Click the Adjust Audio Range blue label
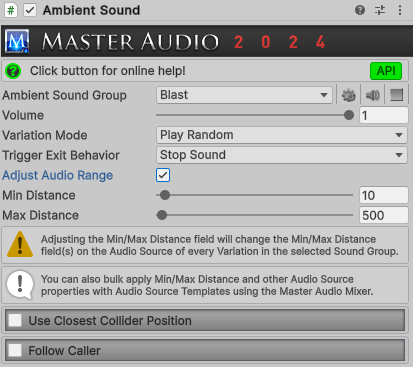Viewport: 413px width, 367px height. [x=58, y=175]
